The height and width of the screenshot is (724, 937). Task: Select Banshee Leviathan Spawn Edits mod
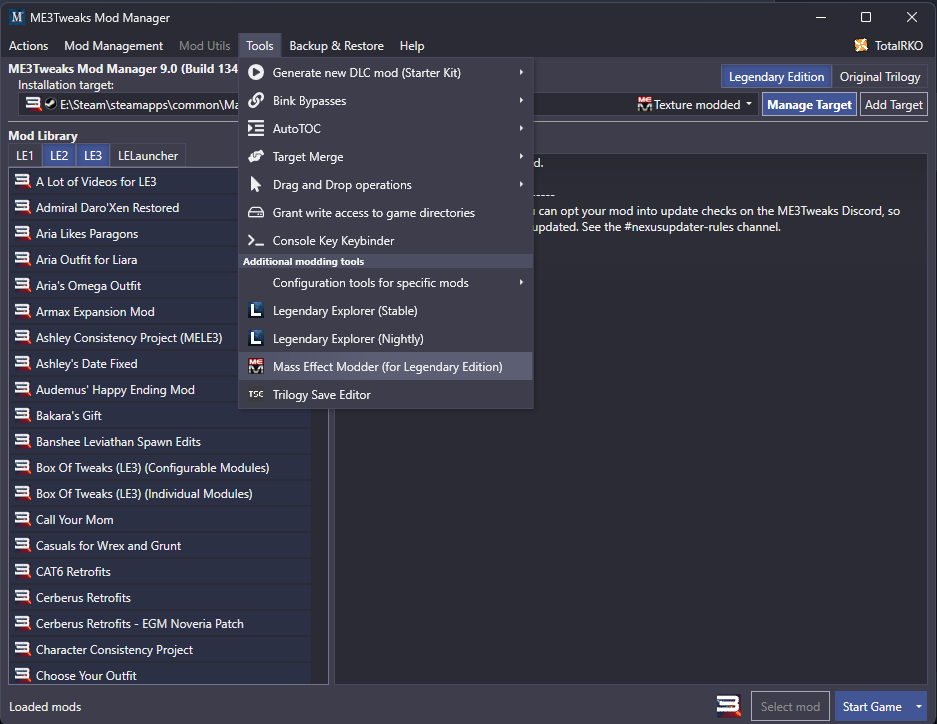click(x=161, y=441)
